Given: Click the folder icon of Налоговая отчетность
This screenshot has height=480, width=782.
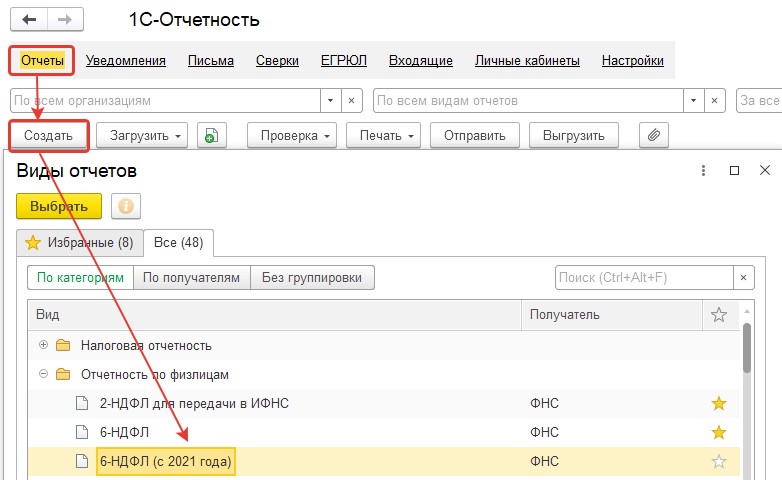Looking at the screenshot, I should [x=63, y=345].
